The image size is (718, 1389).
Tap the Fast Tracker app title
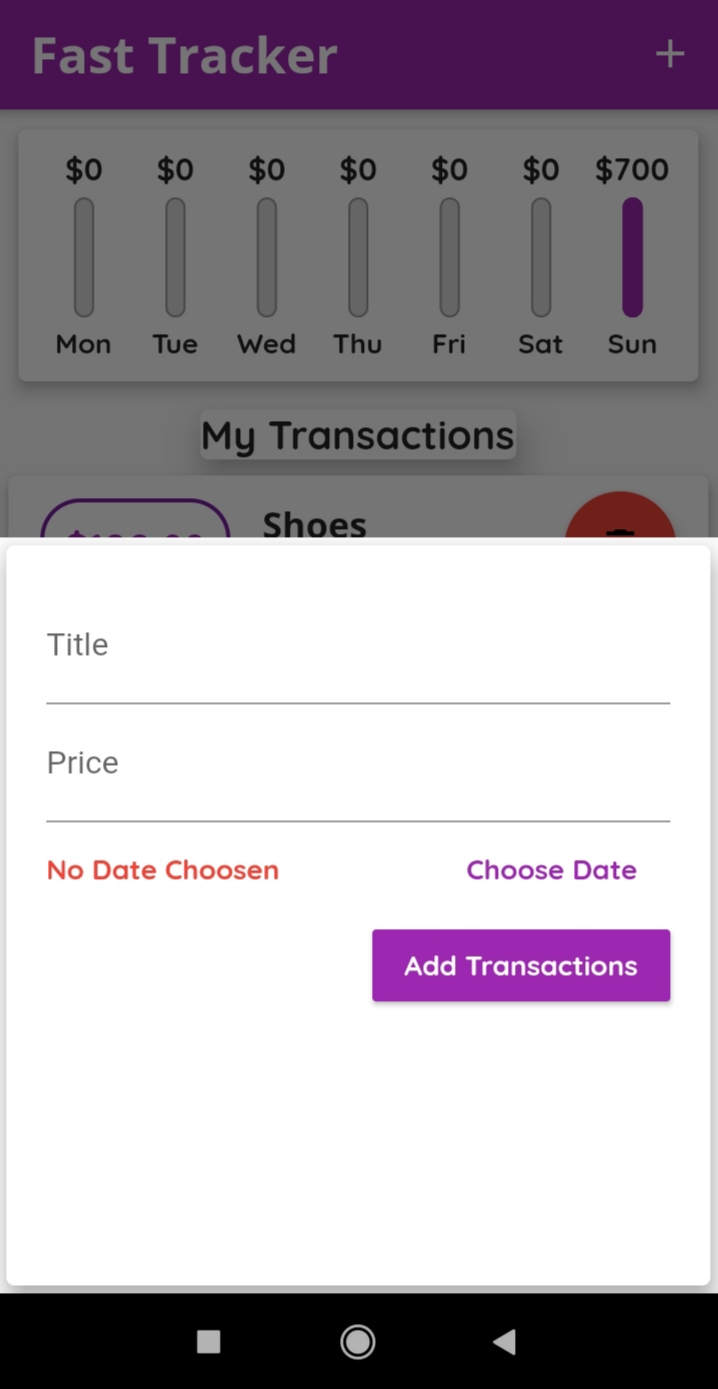[184, 55]
